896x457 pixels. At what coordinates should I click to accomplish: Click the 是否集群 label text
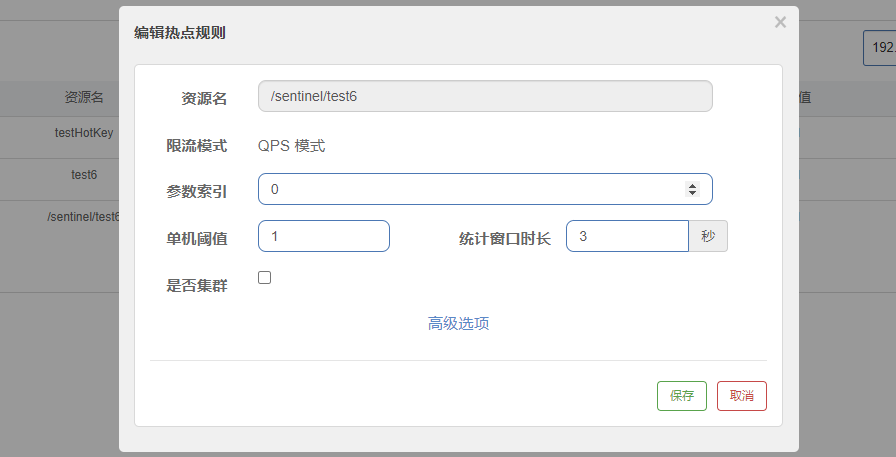196,286
